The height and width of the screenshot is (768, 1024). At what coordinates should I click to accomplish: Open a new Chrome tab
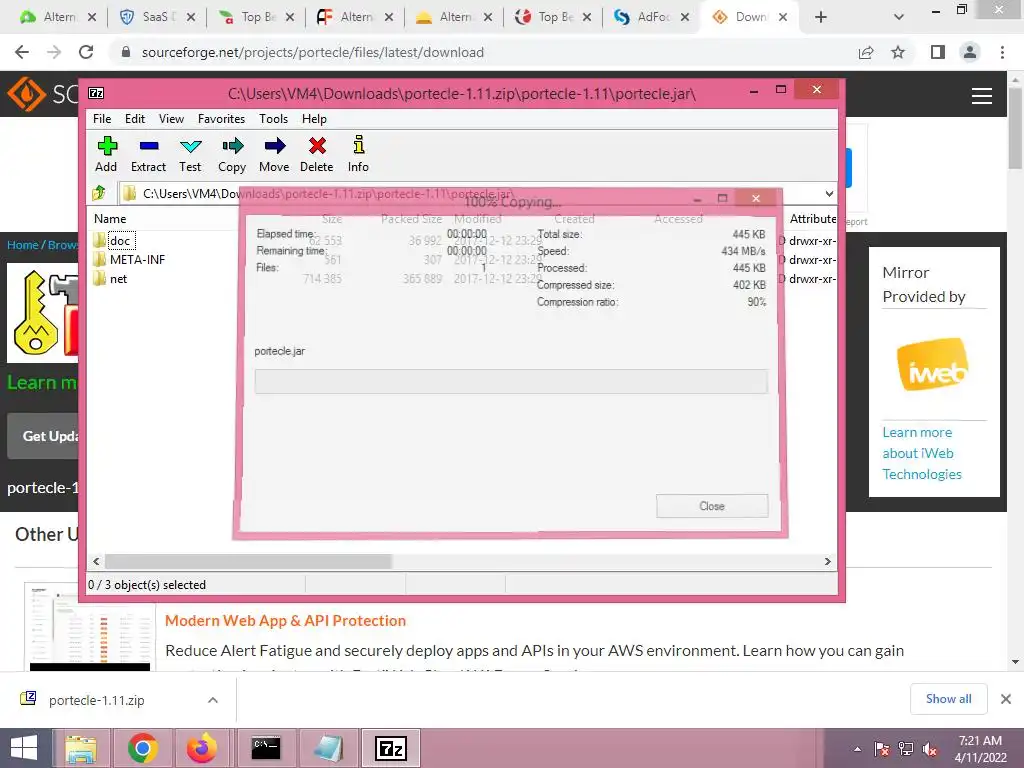click(x=821, y=17)
